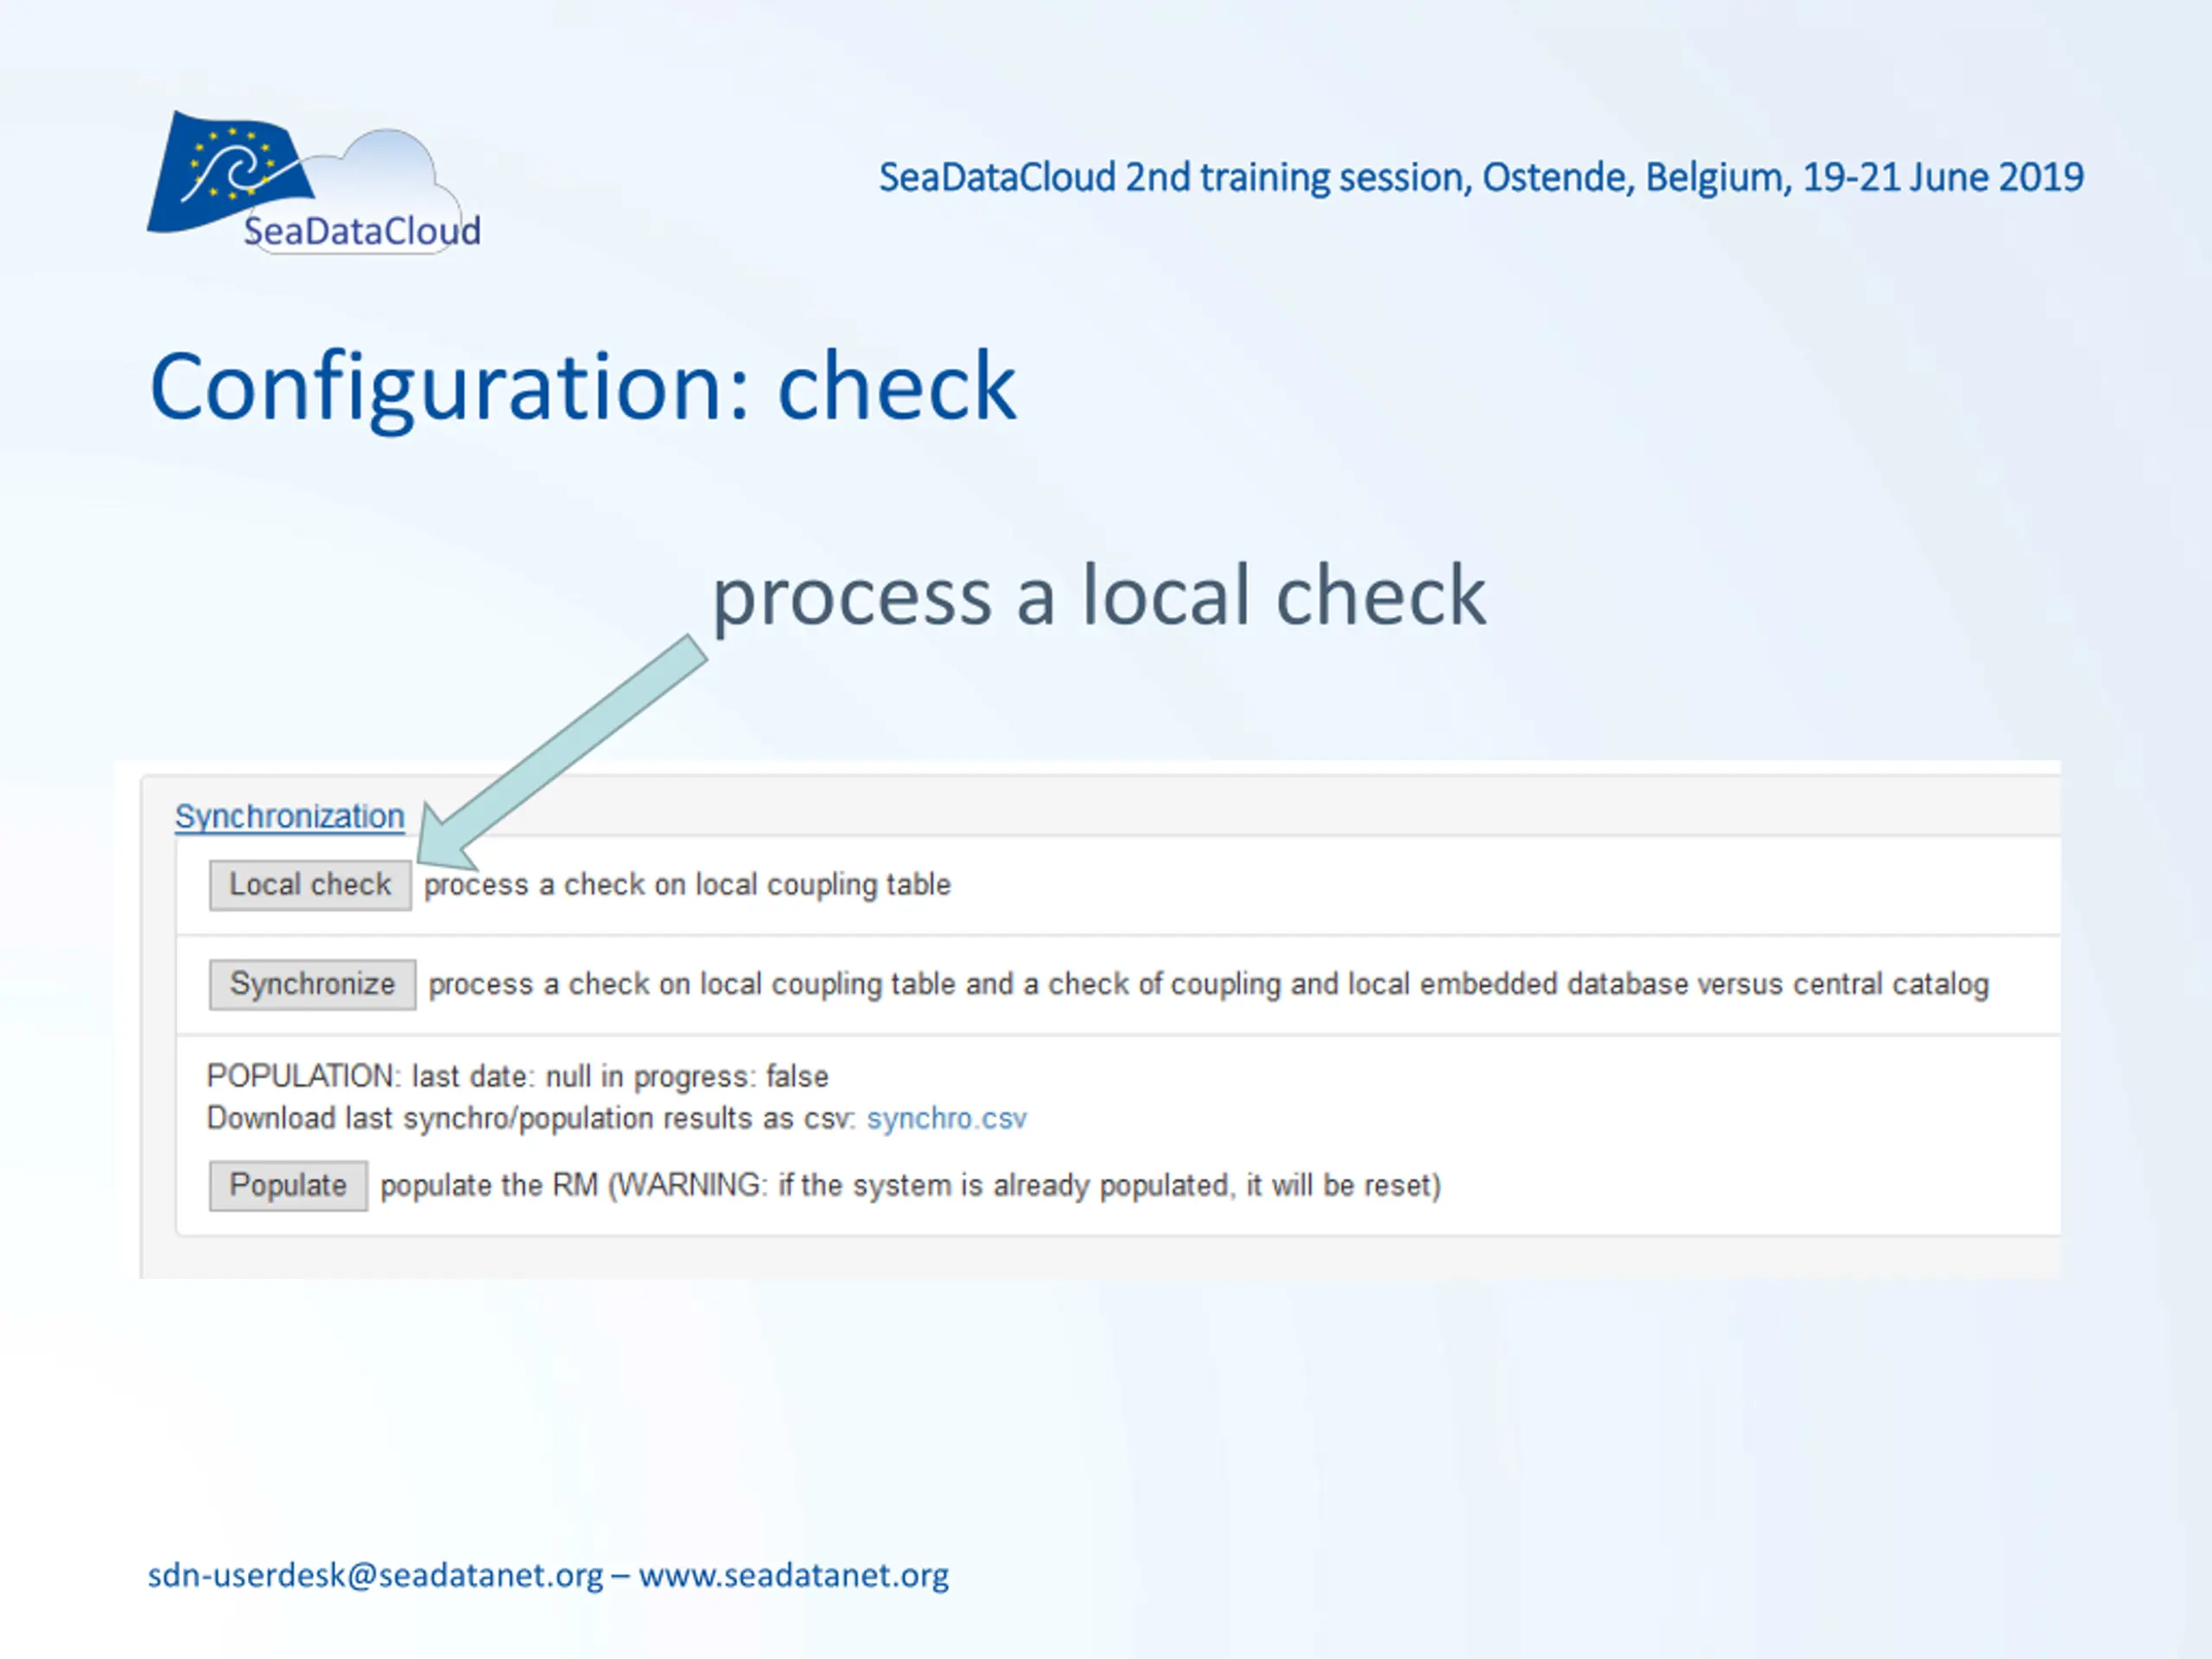The height and width of the screenshot is (1659, 2212).
Task: Click the SeaDataCloud logo
Action: point(314,182)
